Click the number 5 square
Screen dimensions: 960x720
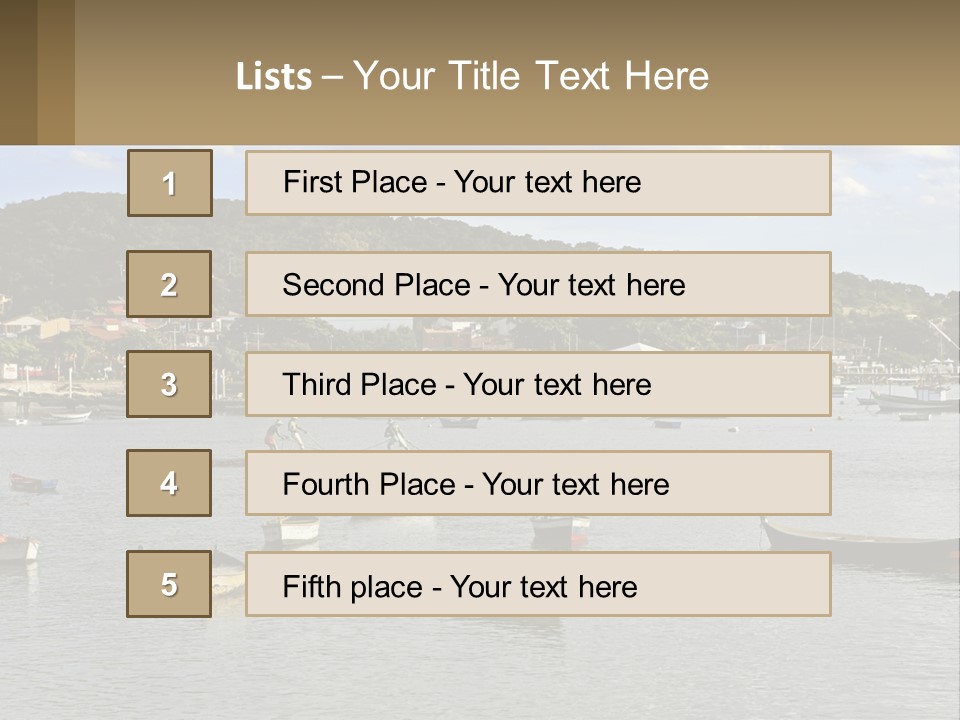pyautogui.click(x=169, y=584)
